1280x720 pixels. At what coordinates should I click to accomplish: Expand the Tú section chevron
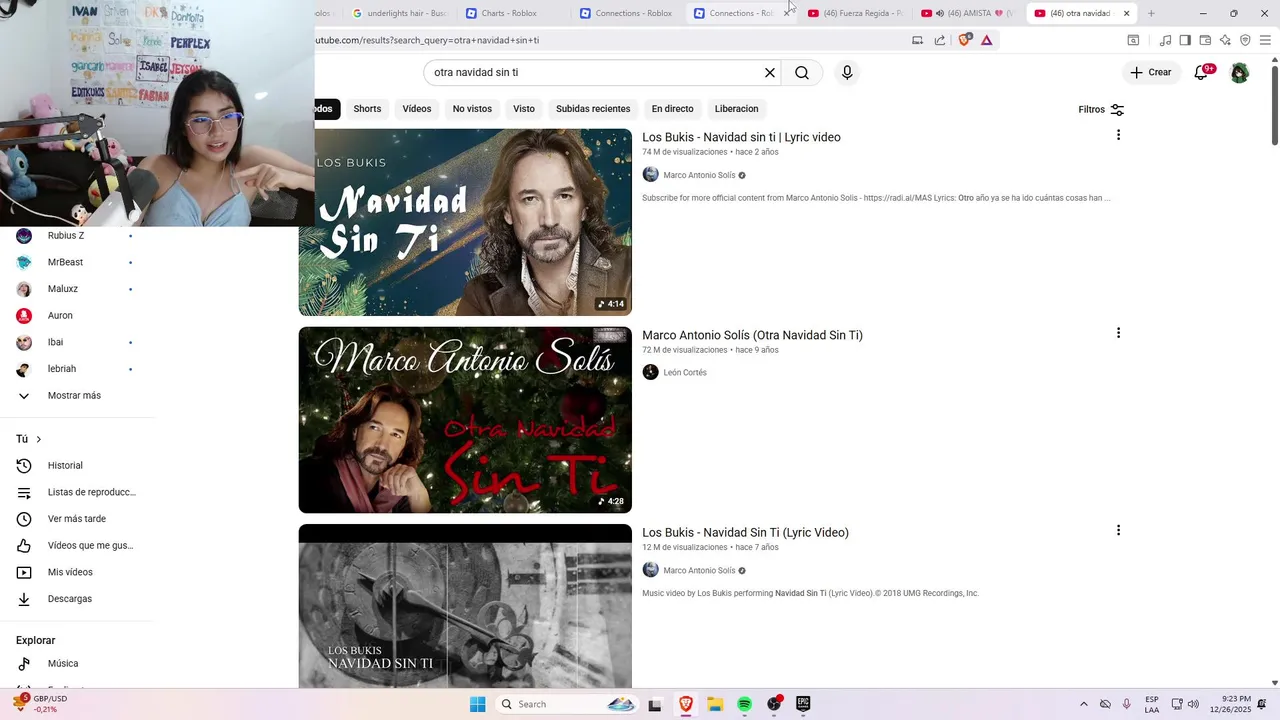pyautogui.click(x=39, y=439)
